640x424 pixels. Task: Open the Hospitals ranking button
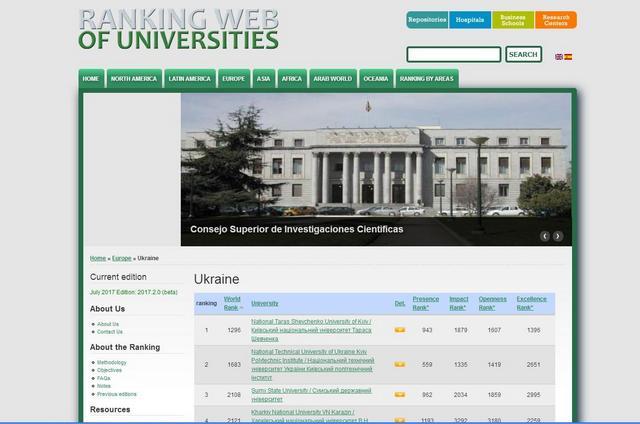(x=470, y=20)
